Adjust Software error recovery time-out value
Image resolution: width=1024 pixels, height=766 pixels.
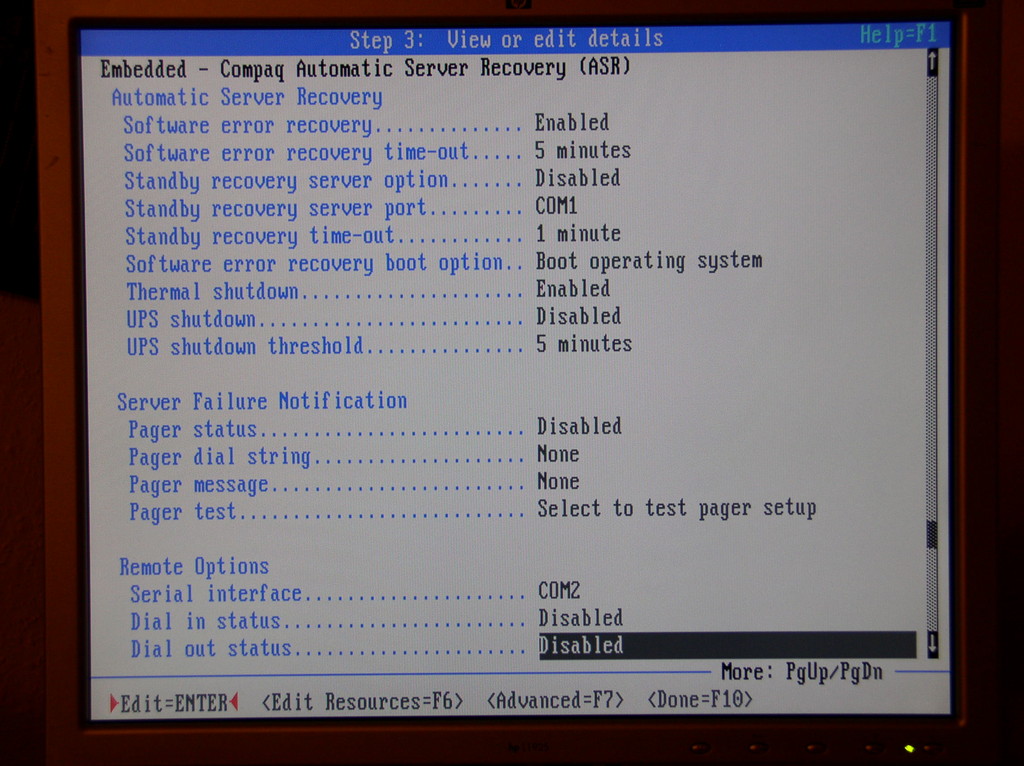click(x=582, y=151)
